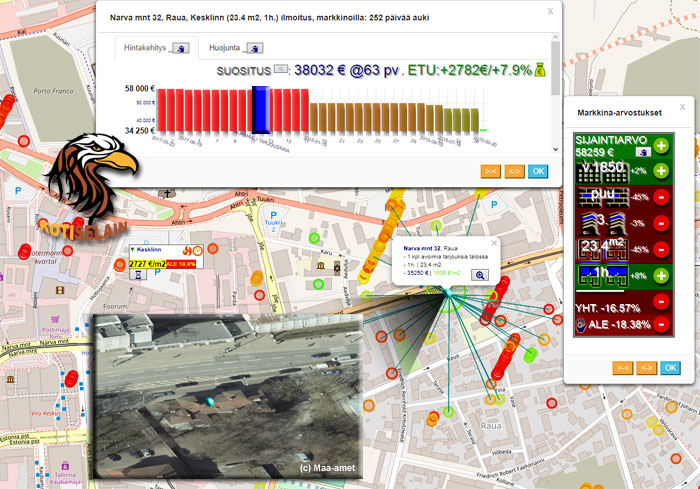Viewport: 700px width, 489px height.
Task: Click the flame icon in the Kesklinn box
Action: coord(188,251)
